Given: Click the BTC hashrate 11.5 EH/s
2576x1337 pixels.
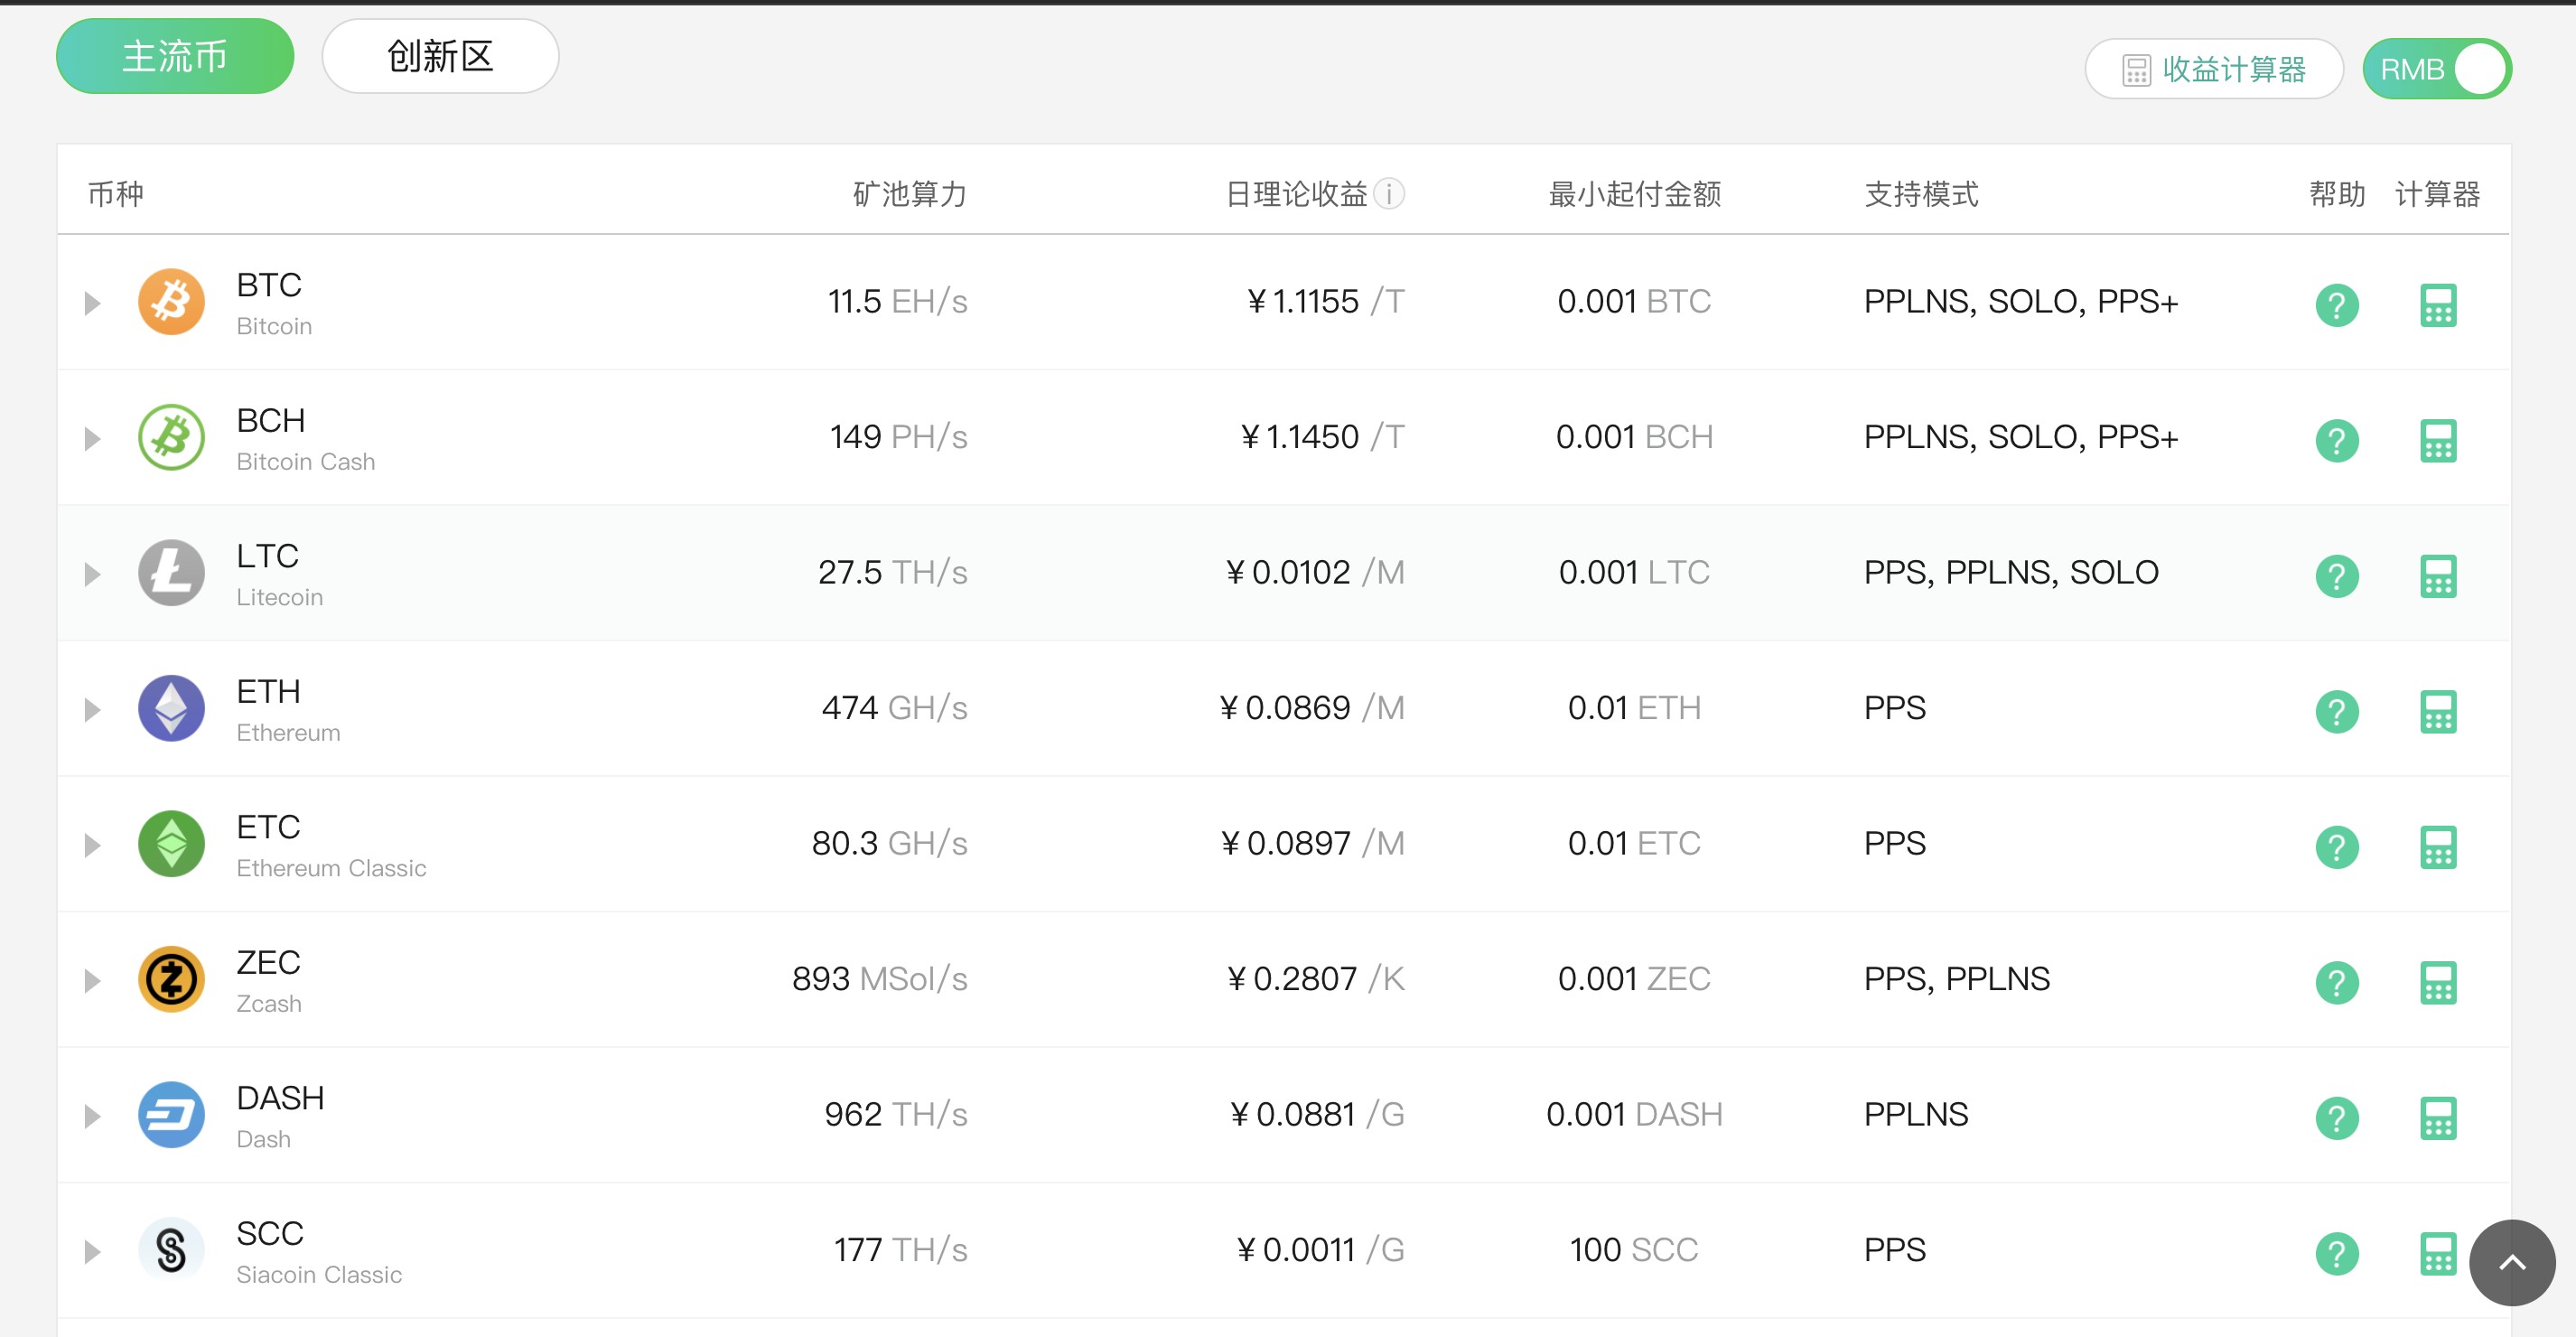Looking at the screenshot, I should tap(897, 301).
